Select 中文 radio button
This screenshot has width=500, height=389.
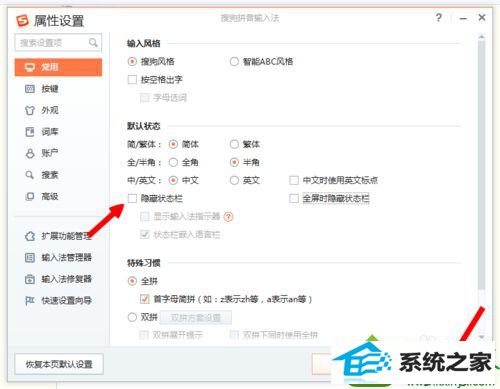coord(173,180)
